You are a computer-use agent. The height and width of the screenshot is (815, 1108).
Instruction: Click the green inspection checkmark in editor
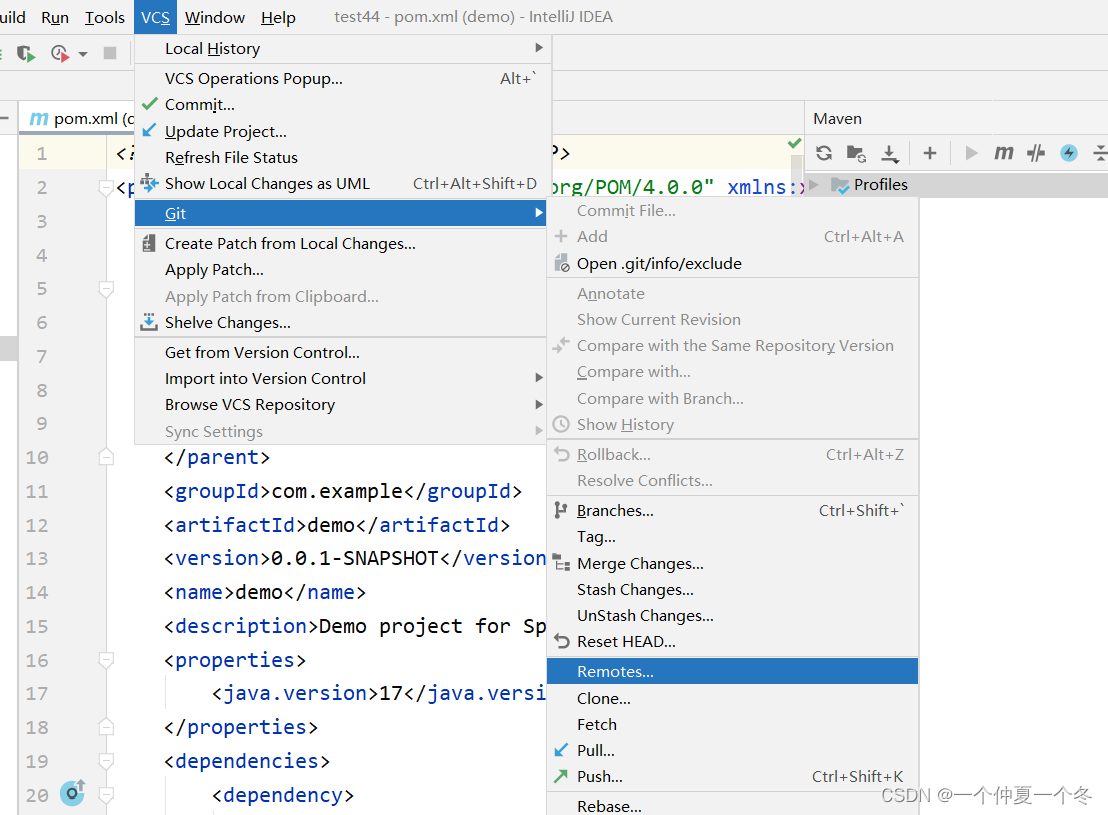(794, 143)
